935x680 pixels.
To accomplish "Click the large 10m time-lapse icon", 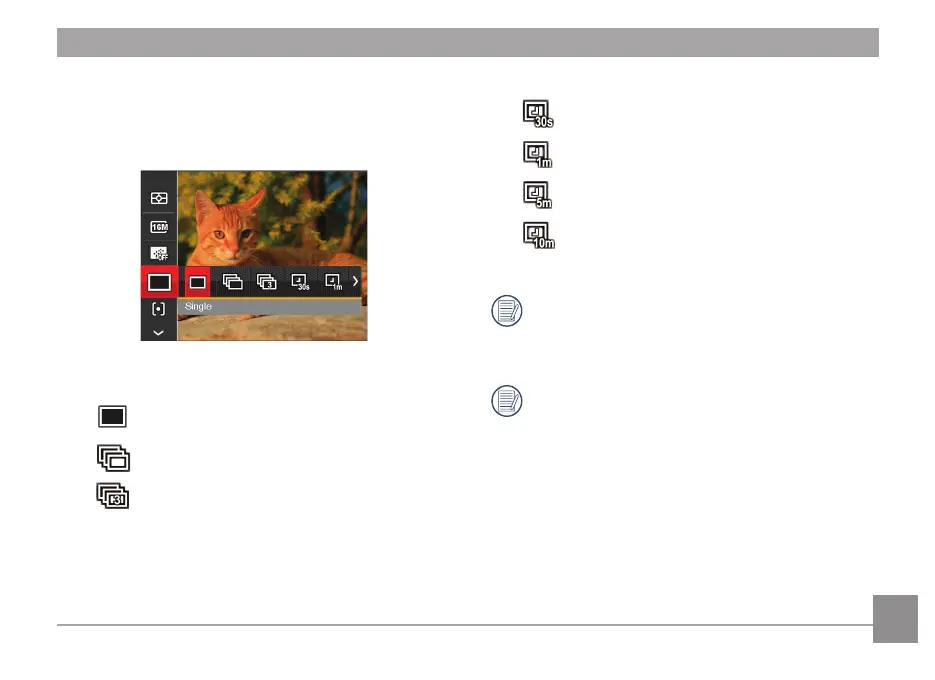I will point(538,236).
